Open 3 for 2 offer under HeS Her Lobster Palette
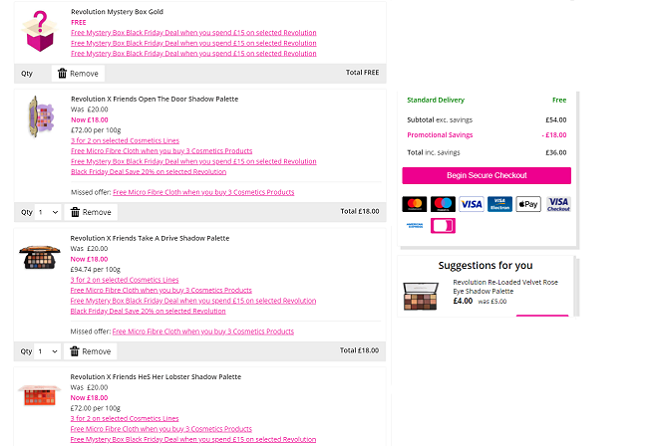 click(124, 418)
